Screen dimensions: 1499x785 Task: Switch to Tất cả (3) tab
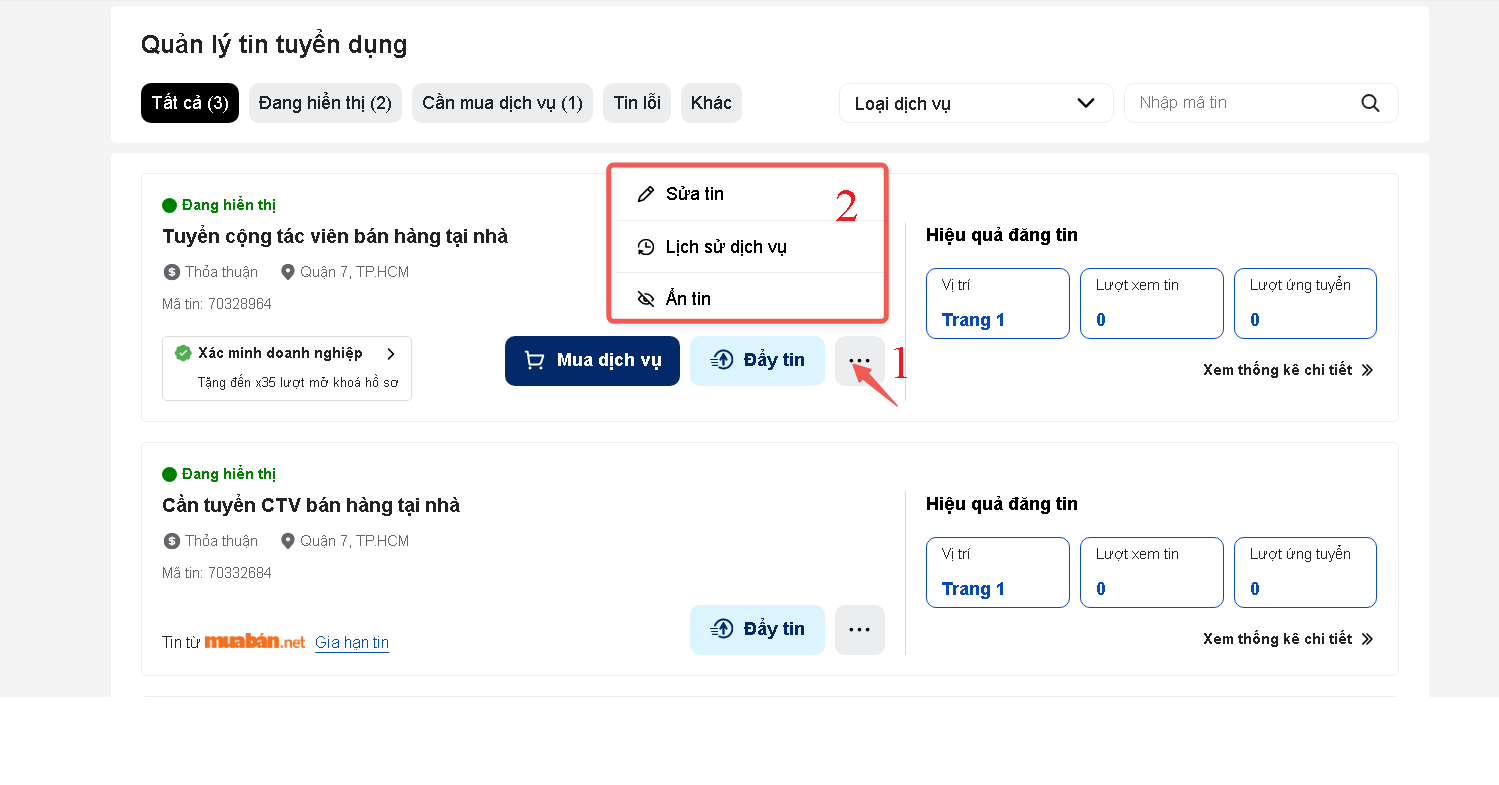(x=190, y=103)
